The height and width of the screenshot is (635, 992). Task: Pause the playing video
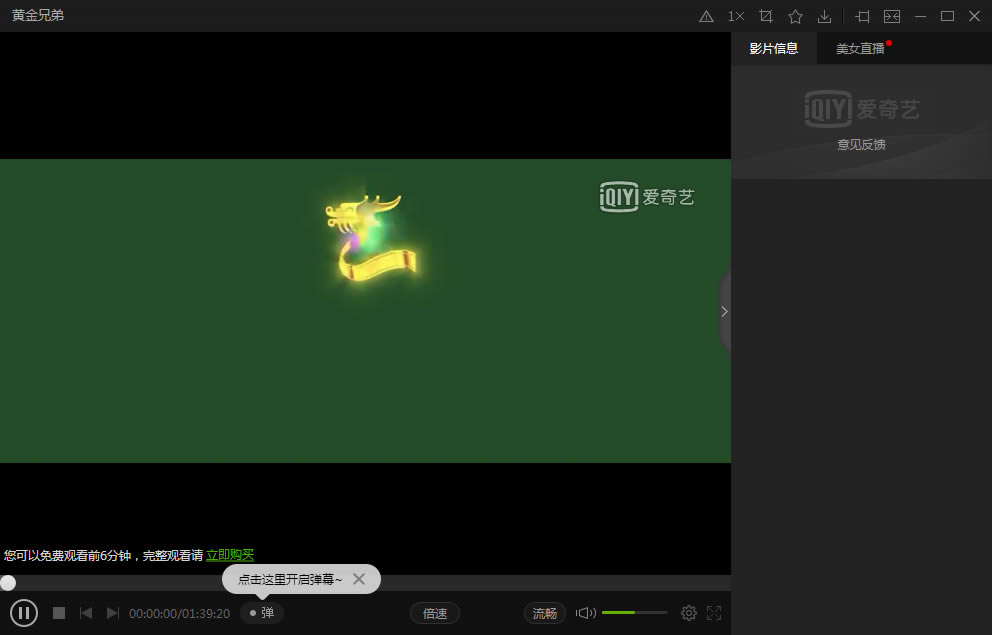pos(24,613)
